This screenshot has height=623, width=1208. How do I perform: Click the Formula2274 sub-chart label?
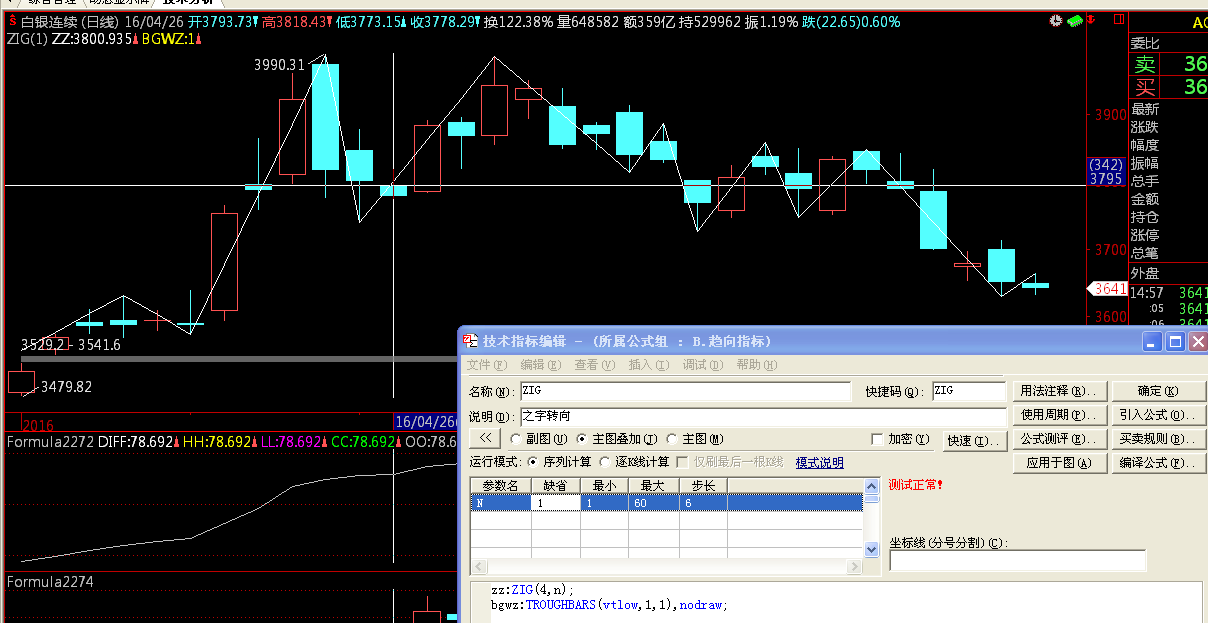(50, 581)
